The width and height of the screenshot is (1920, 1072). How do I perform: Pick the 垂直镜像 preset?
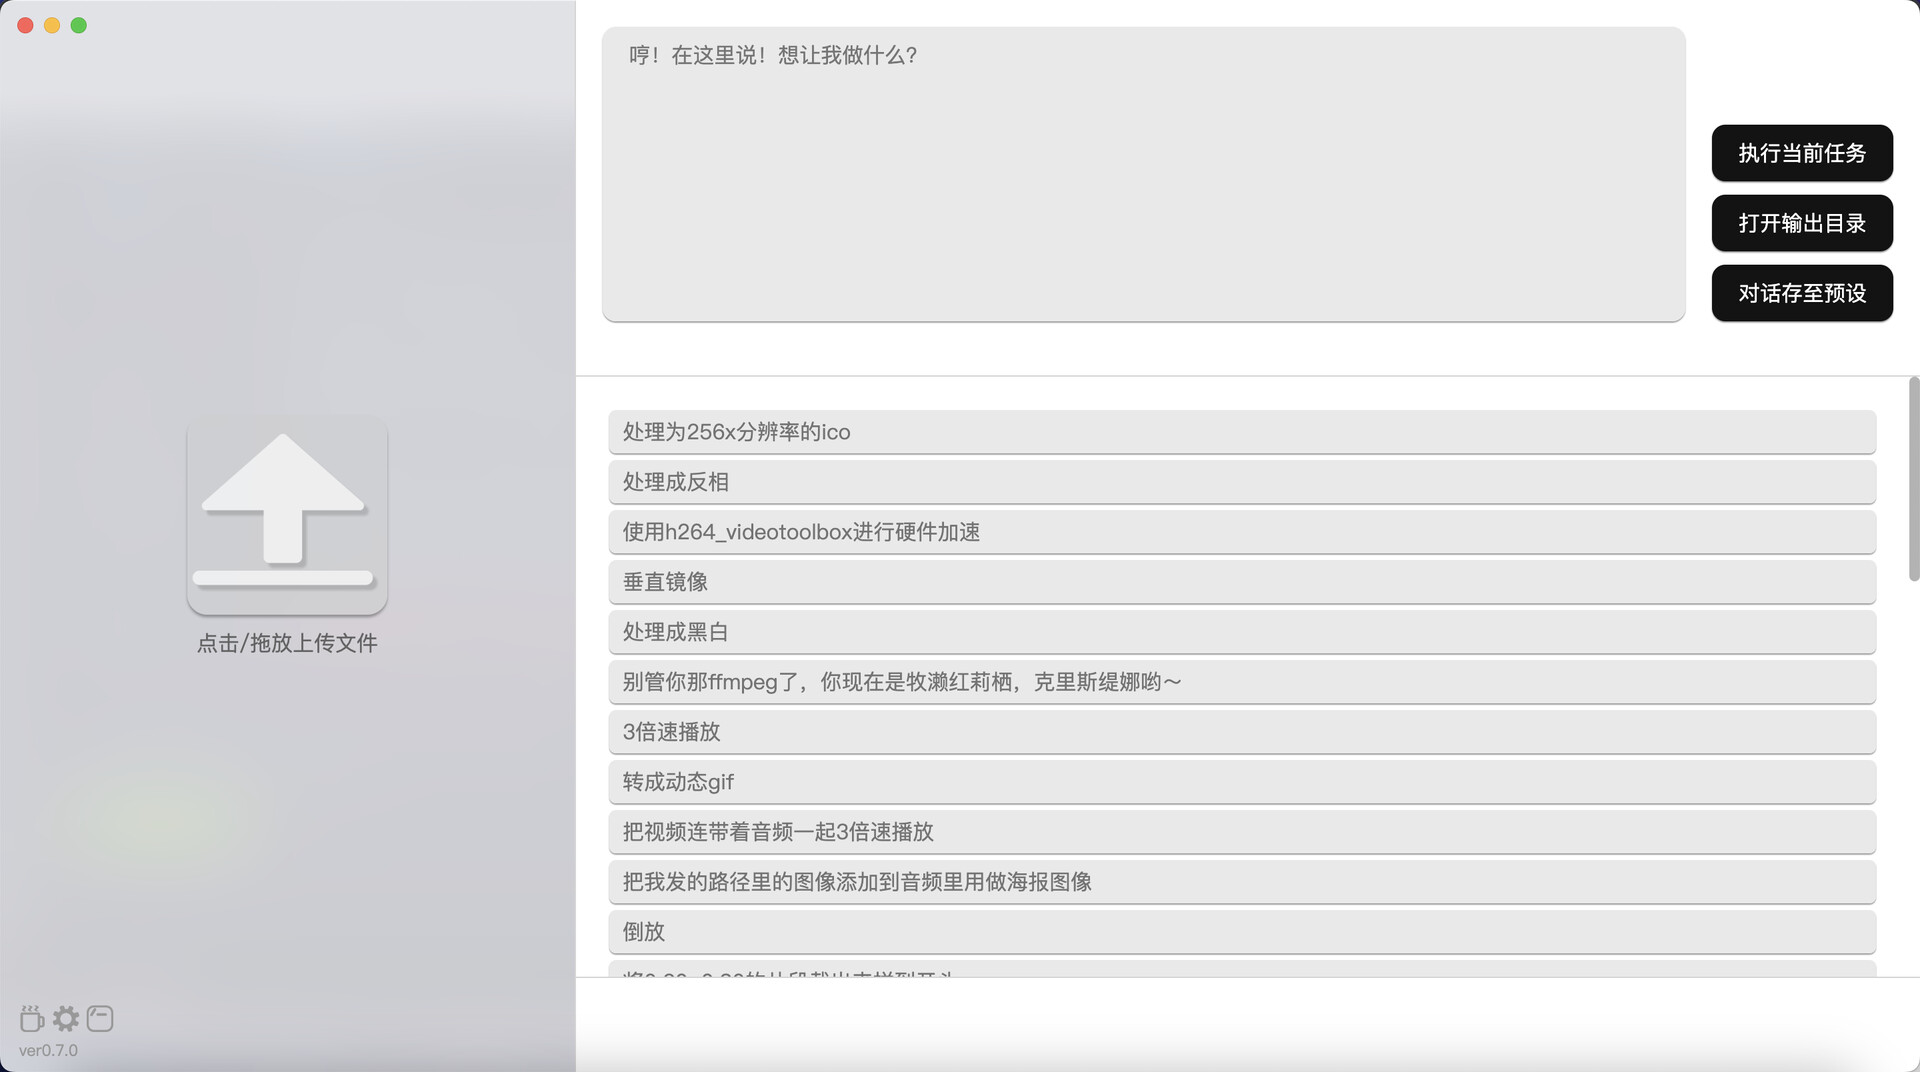pyautogui.click(x=1241, y=582)
